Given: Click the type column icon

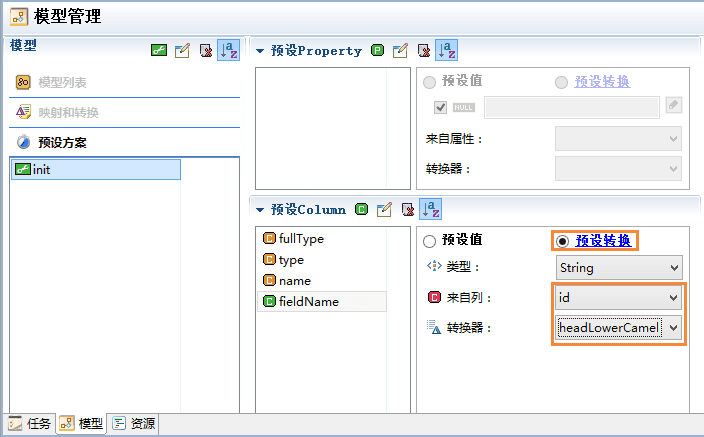Looking at the screenshot, I should (x=269, y=259).
